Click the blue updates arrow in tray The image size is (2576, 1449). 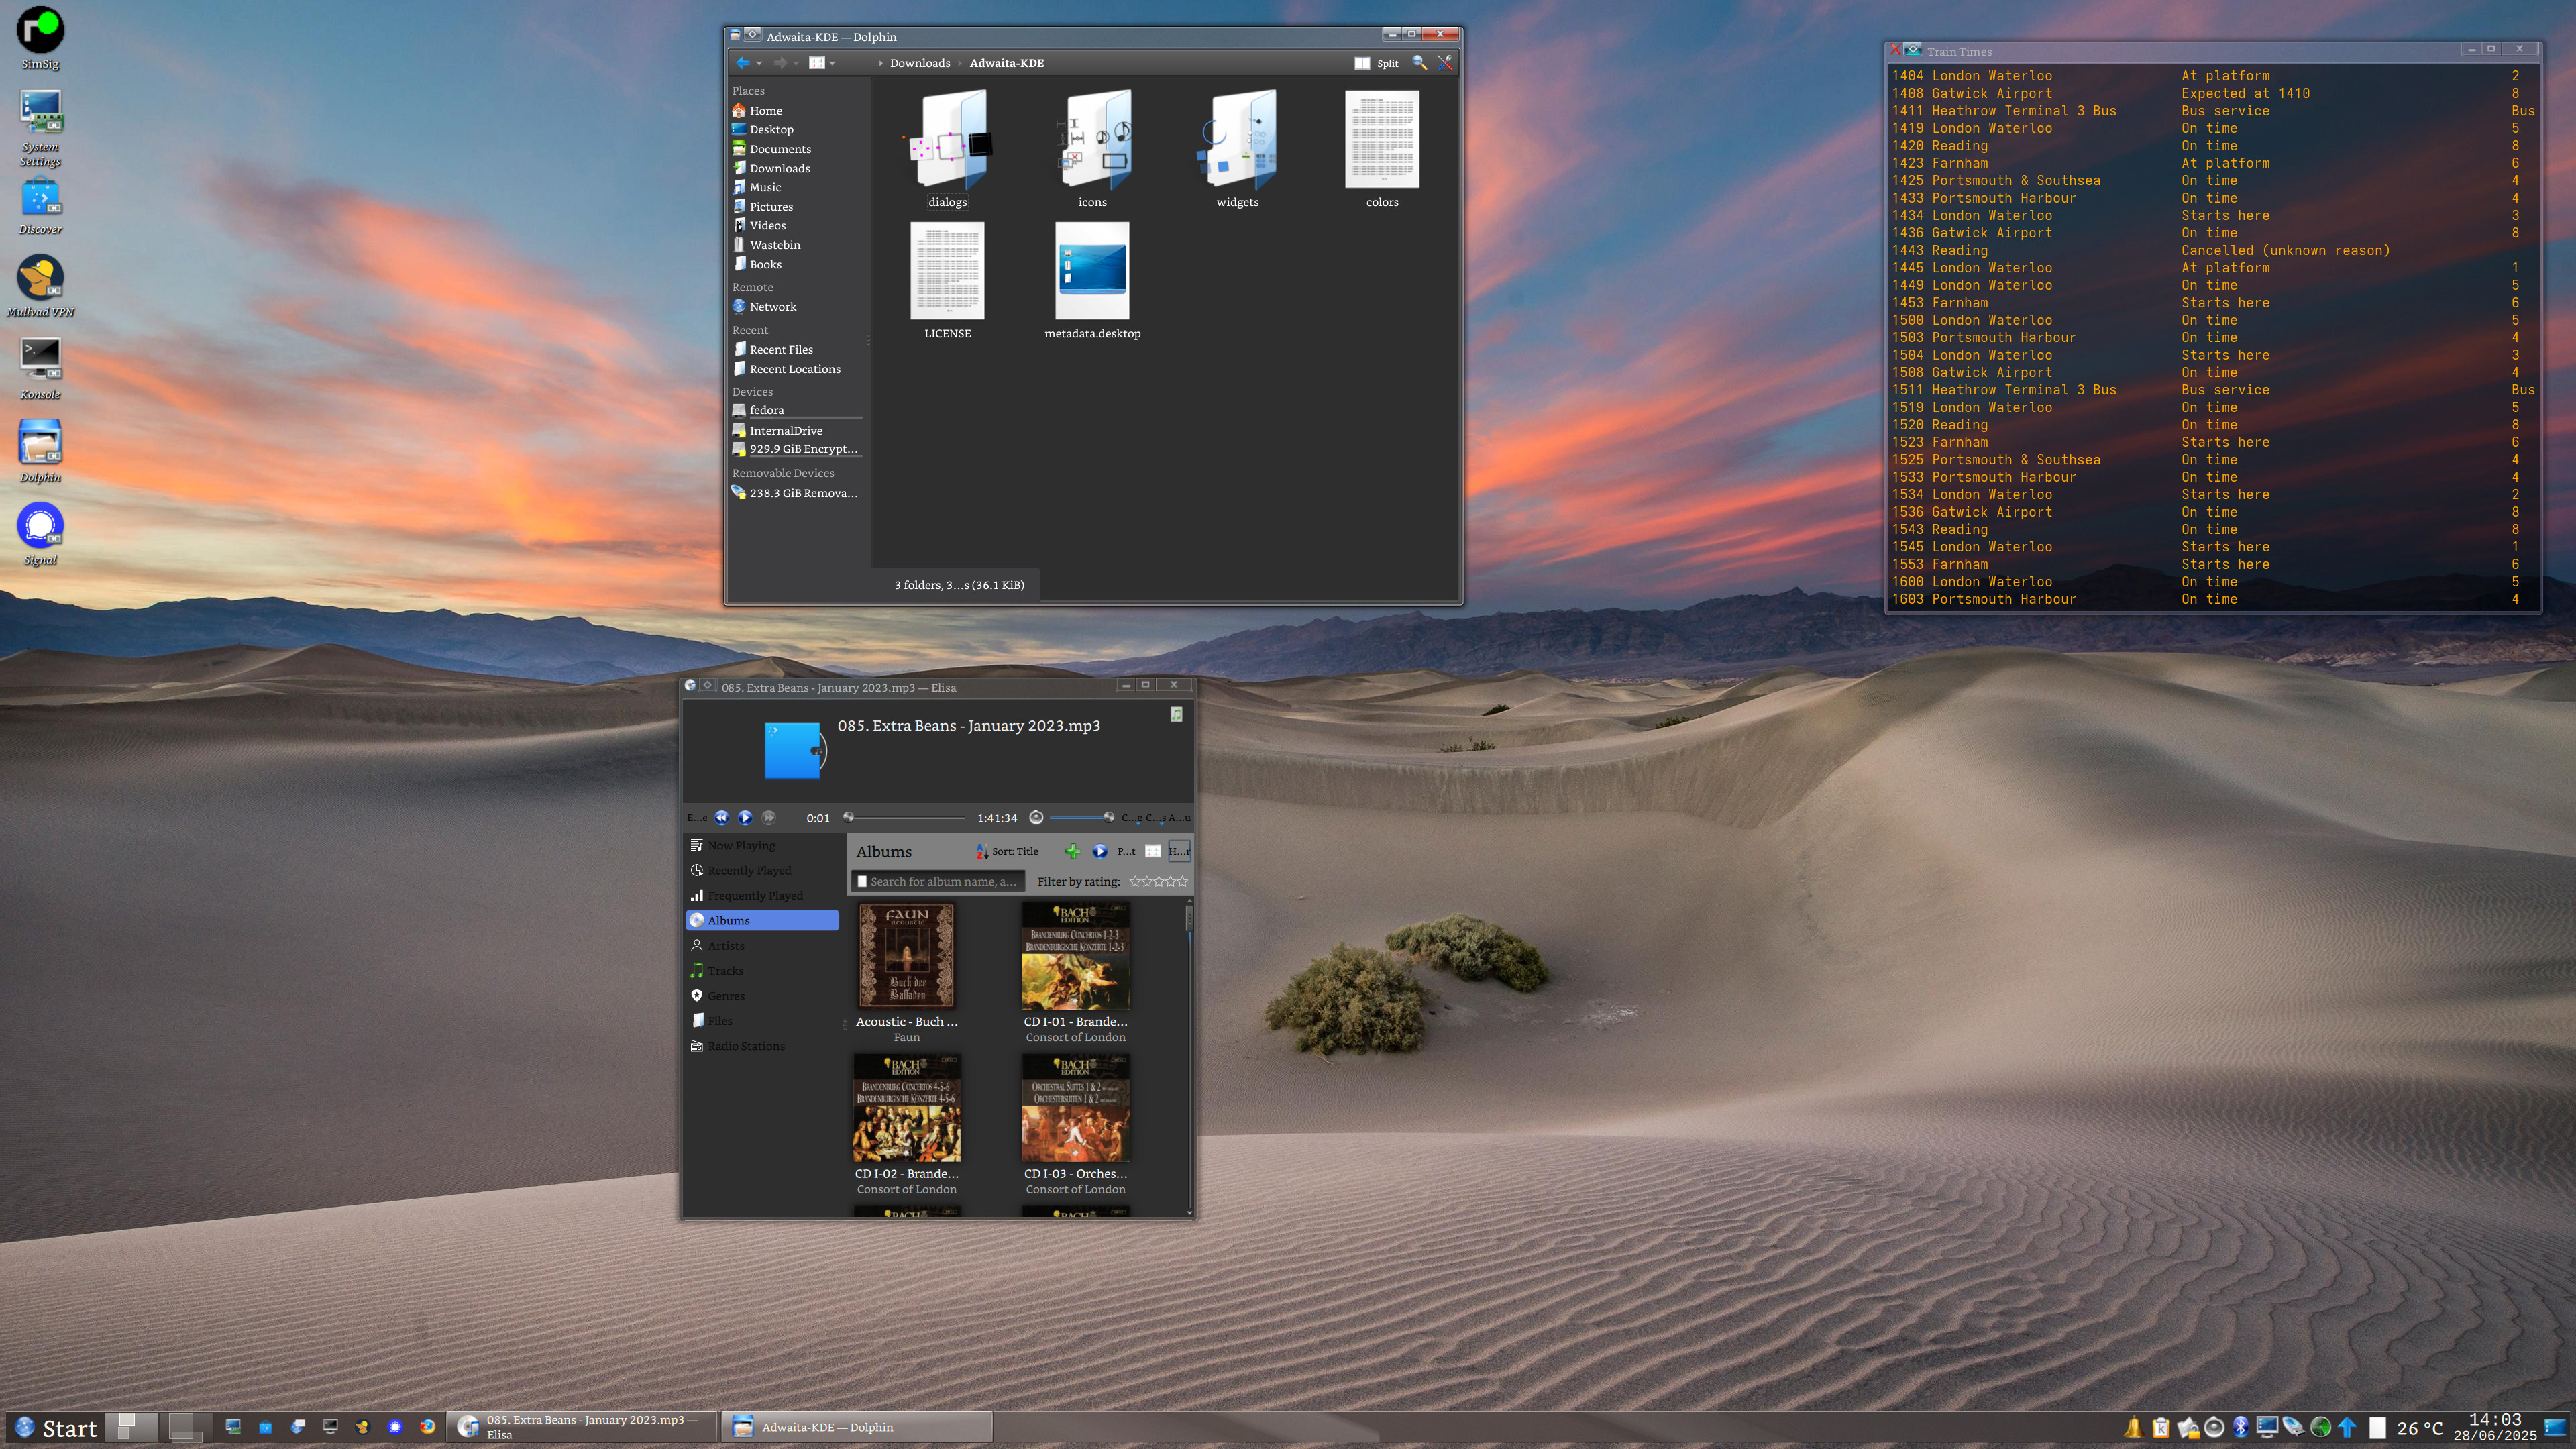(2347, 1427)
